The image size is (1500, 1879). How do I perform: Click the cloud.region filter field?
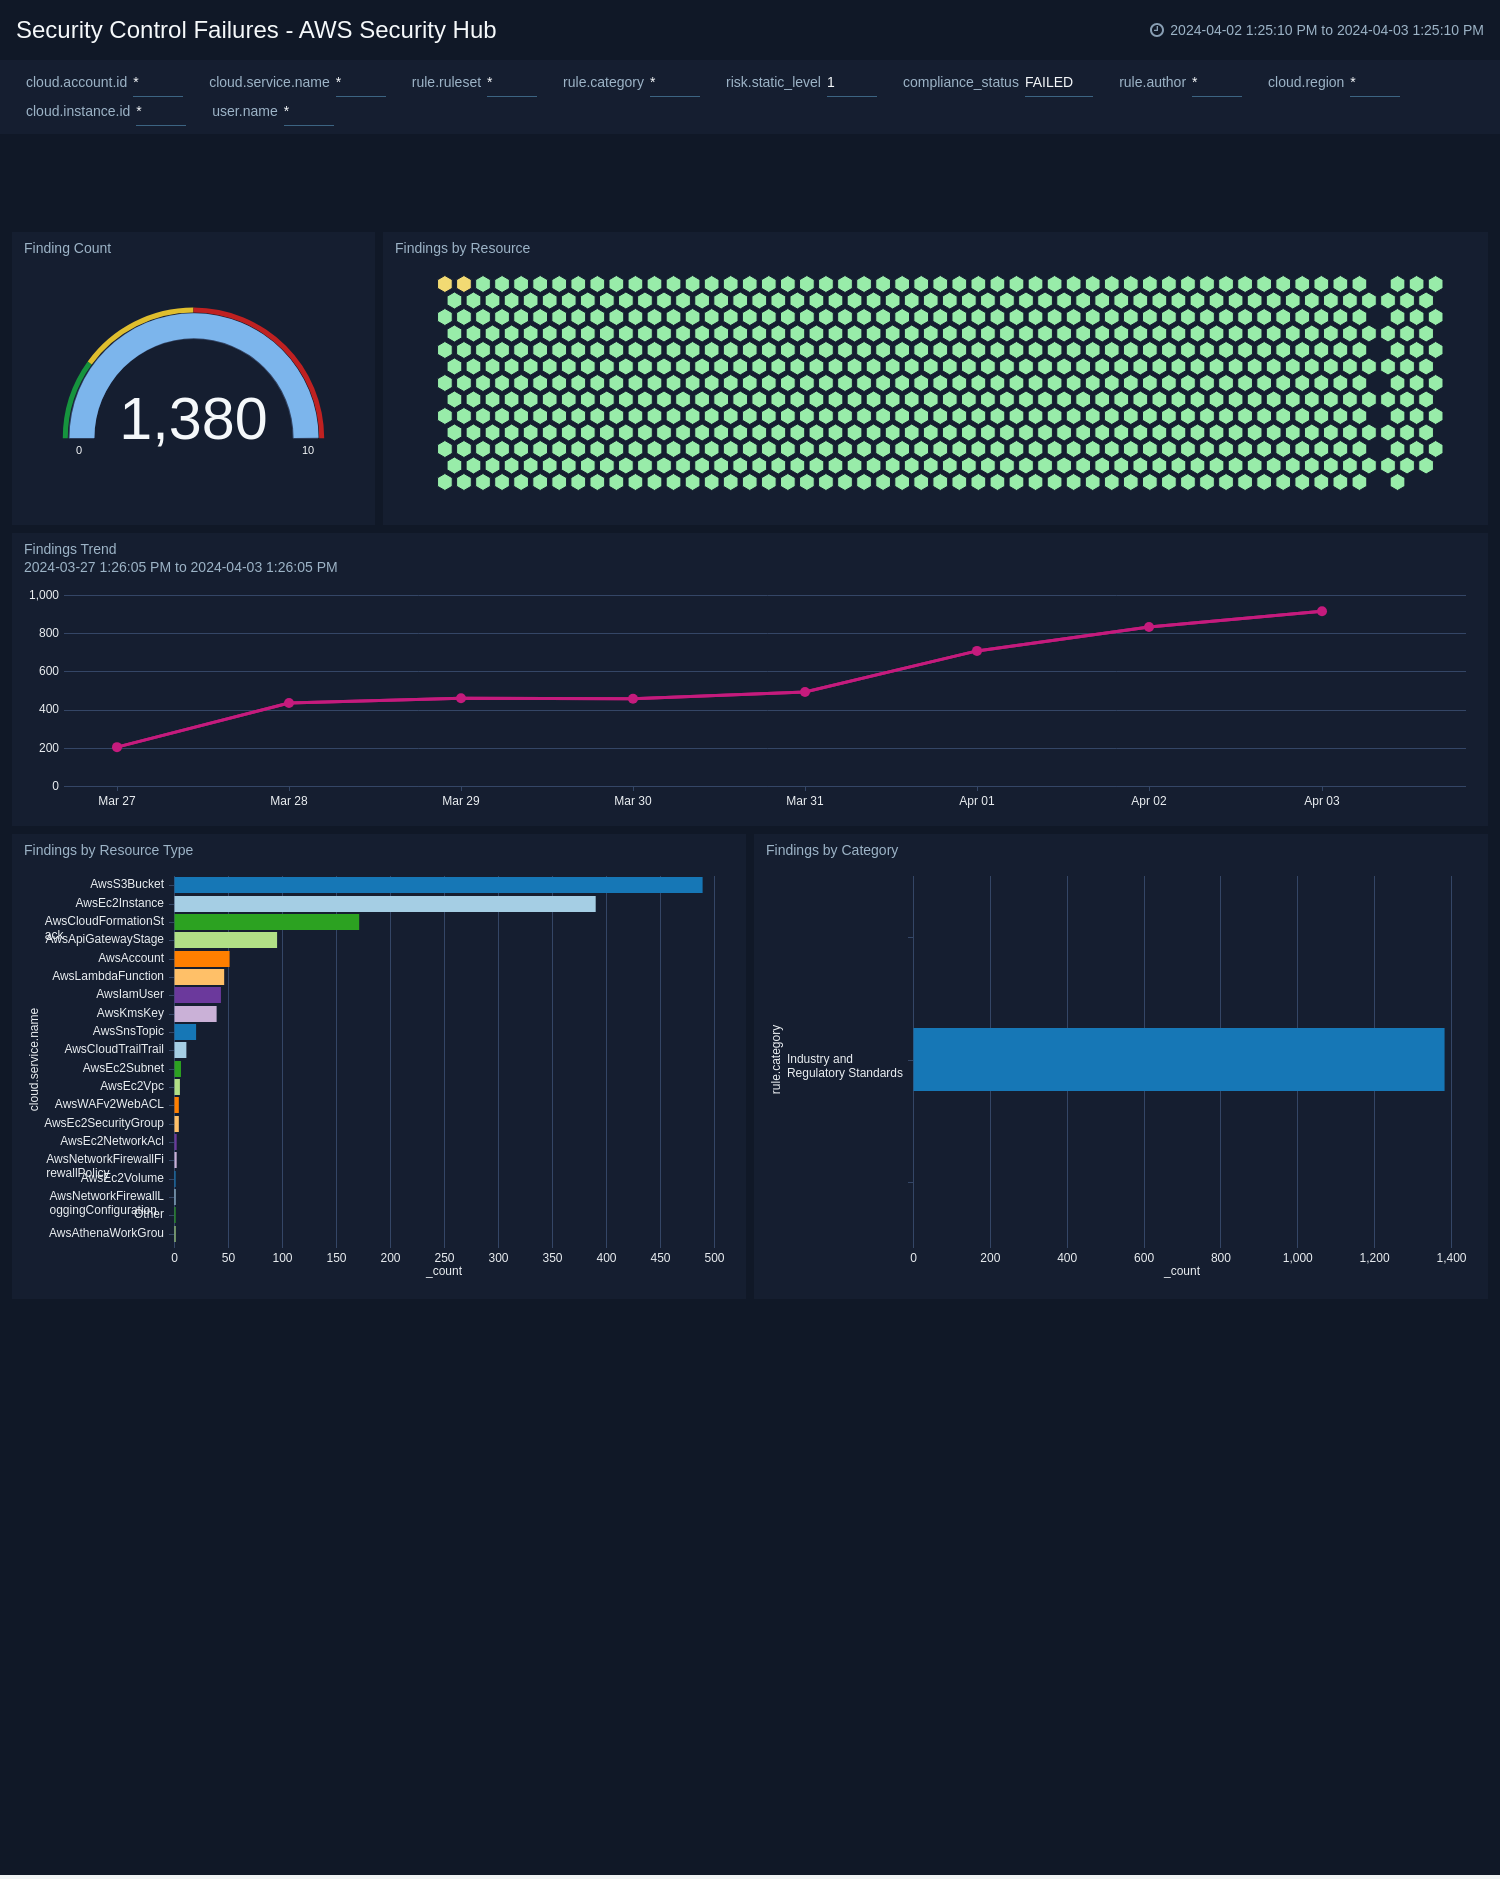coord(1374,83)
